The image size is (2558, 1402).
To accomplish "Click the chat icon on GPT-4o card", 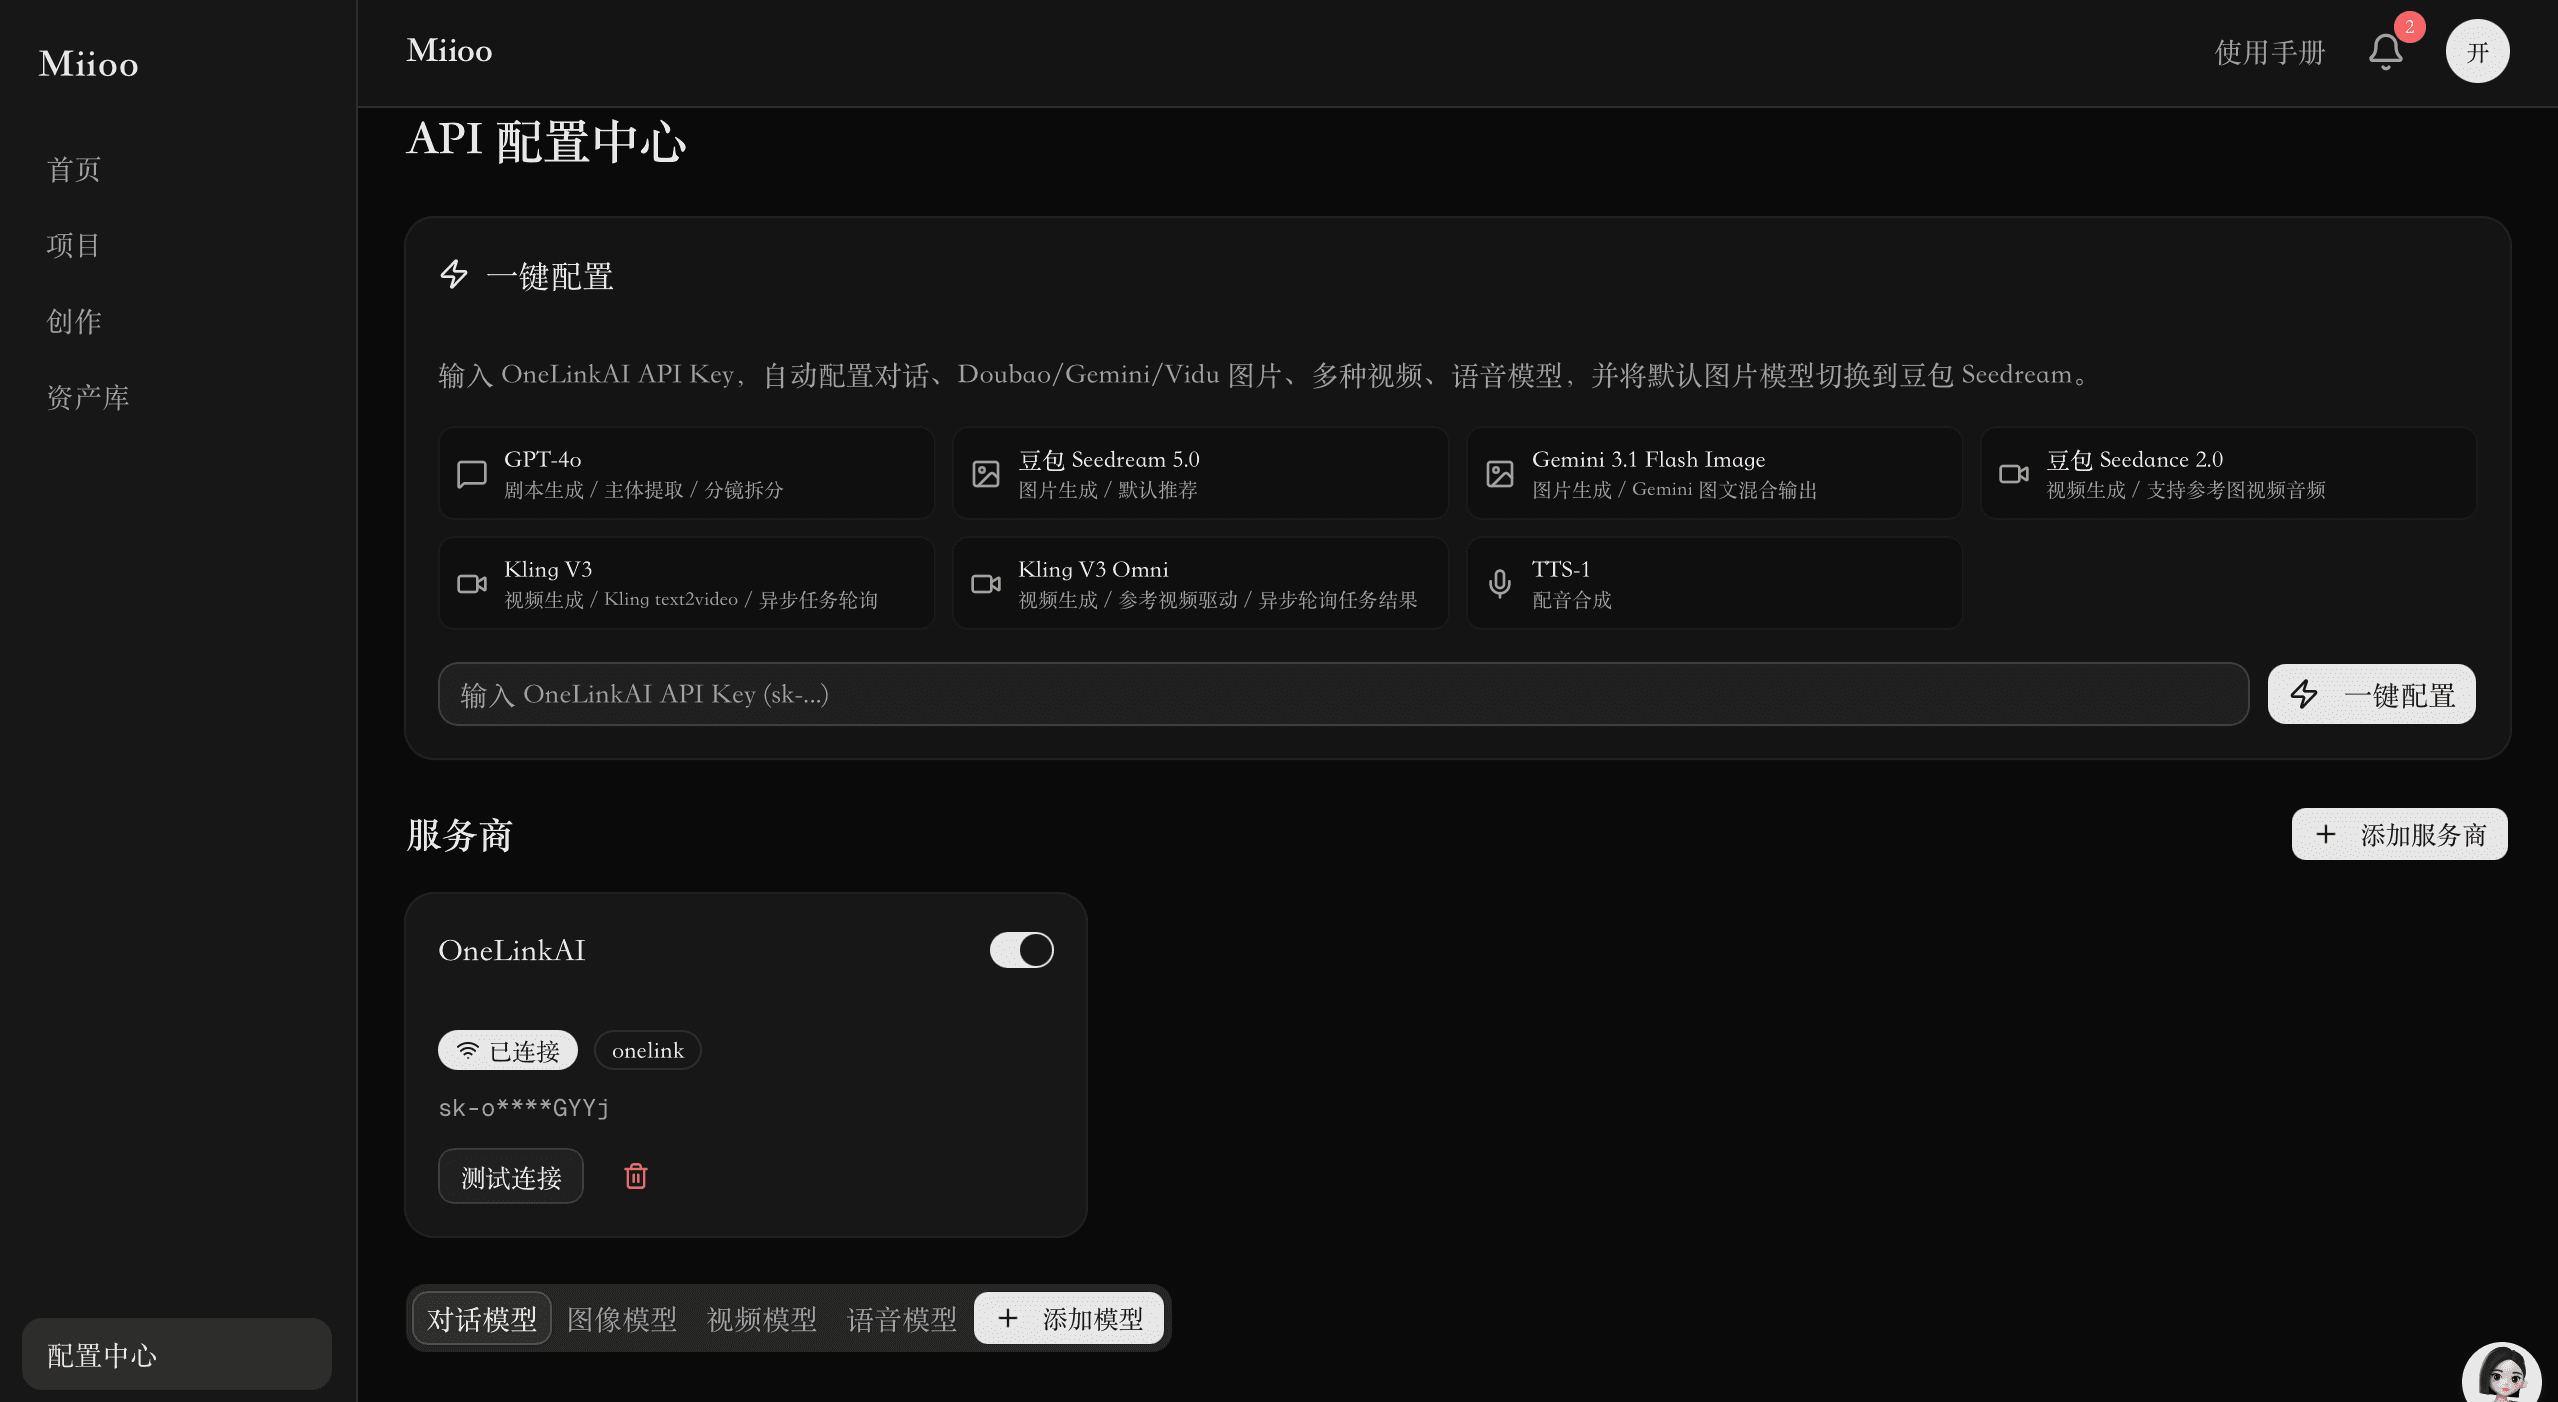I will tap(472, 474).
